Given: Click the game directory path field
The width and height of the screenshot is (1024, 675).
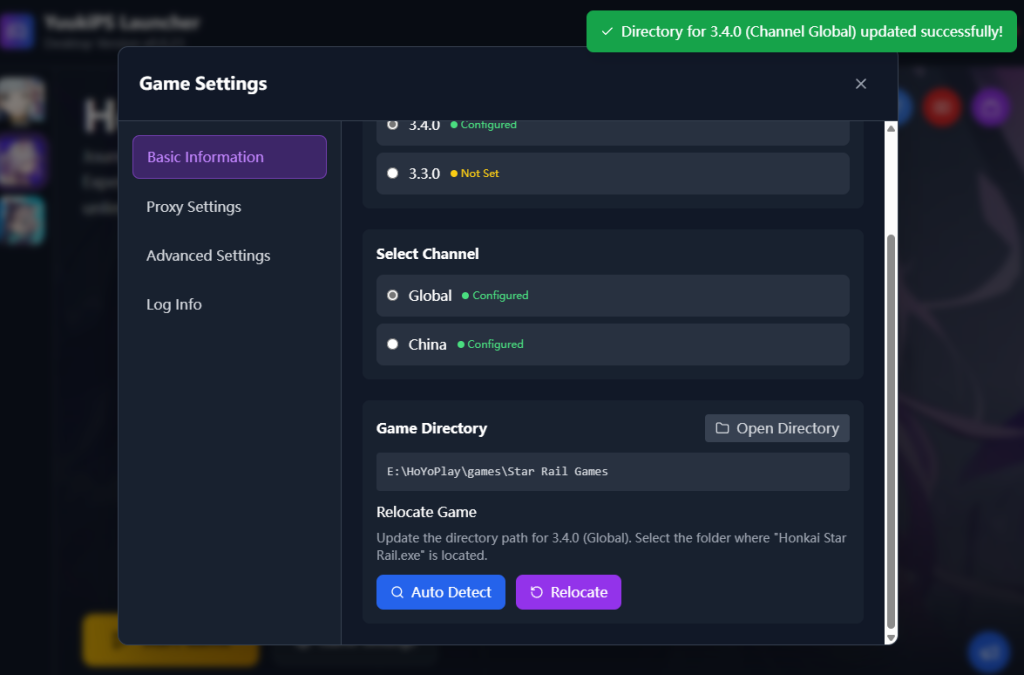Looking at the screenshot, I should (612, 472).
